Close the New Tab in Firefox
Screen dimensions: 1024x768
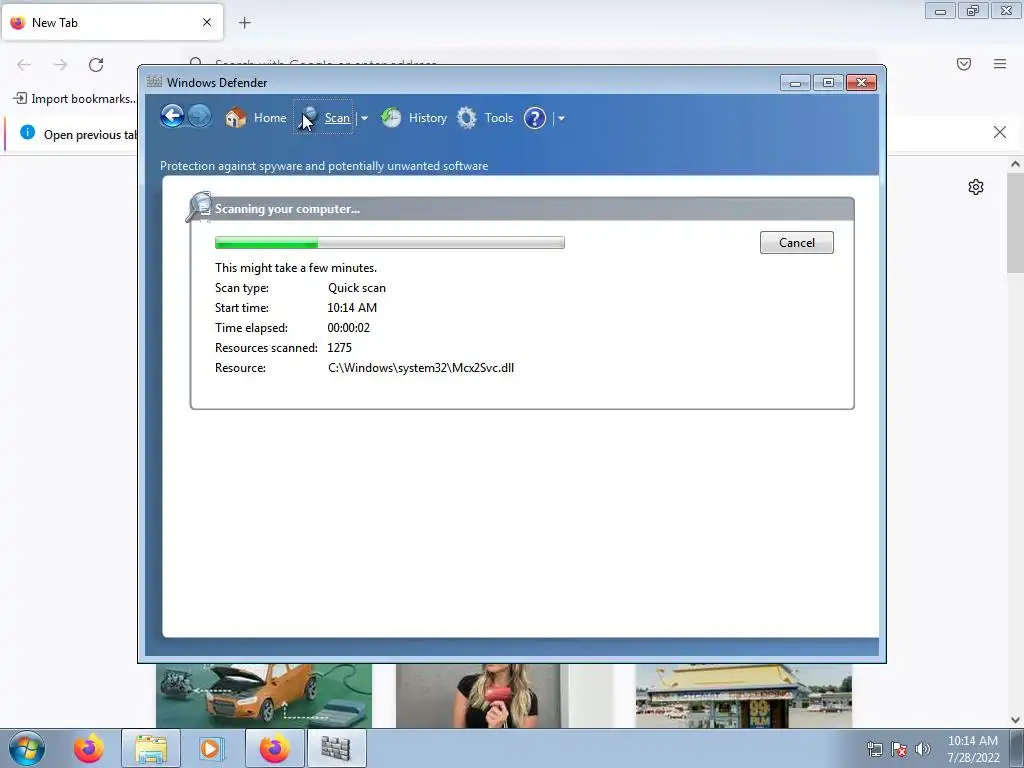tap(207, 22)
